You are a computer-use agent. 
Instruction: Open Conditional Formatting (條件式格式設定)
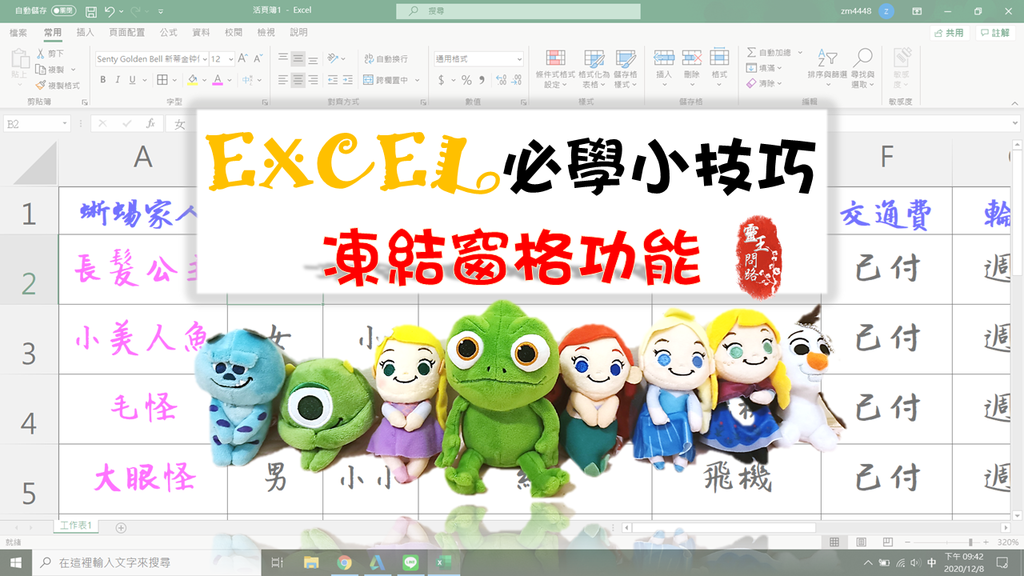pyautogui.click(x=555, y=69)
